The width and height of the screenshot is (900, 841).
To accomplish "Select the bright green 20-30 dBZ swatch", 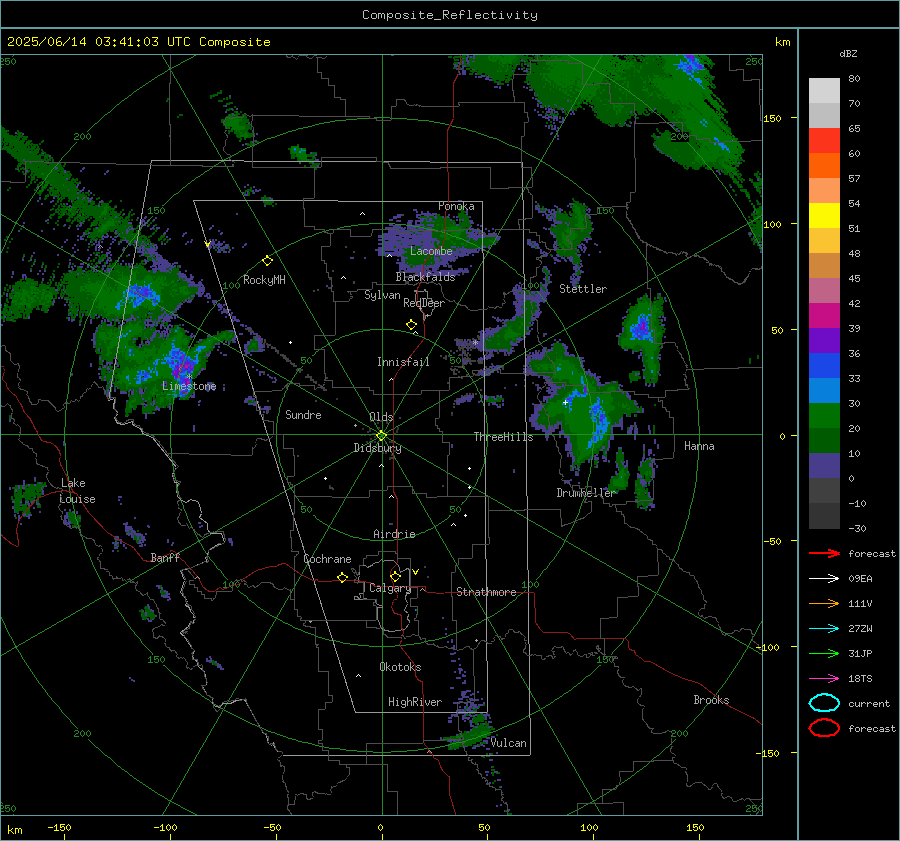I will 824,416.
